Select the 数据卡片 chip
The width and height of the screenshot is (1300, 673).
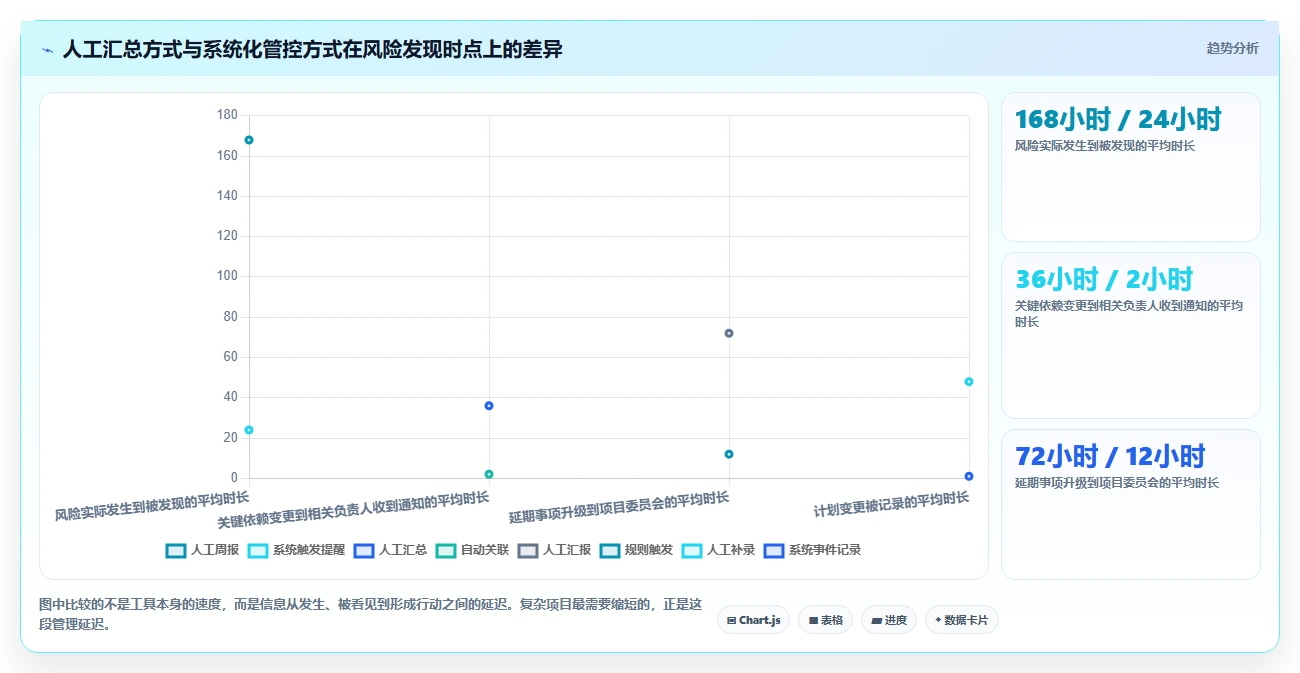coord(961,620)
